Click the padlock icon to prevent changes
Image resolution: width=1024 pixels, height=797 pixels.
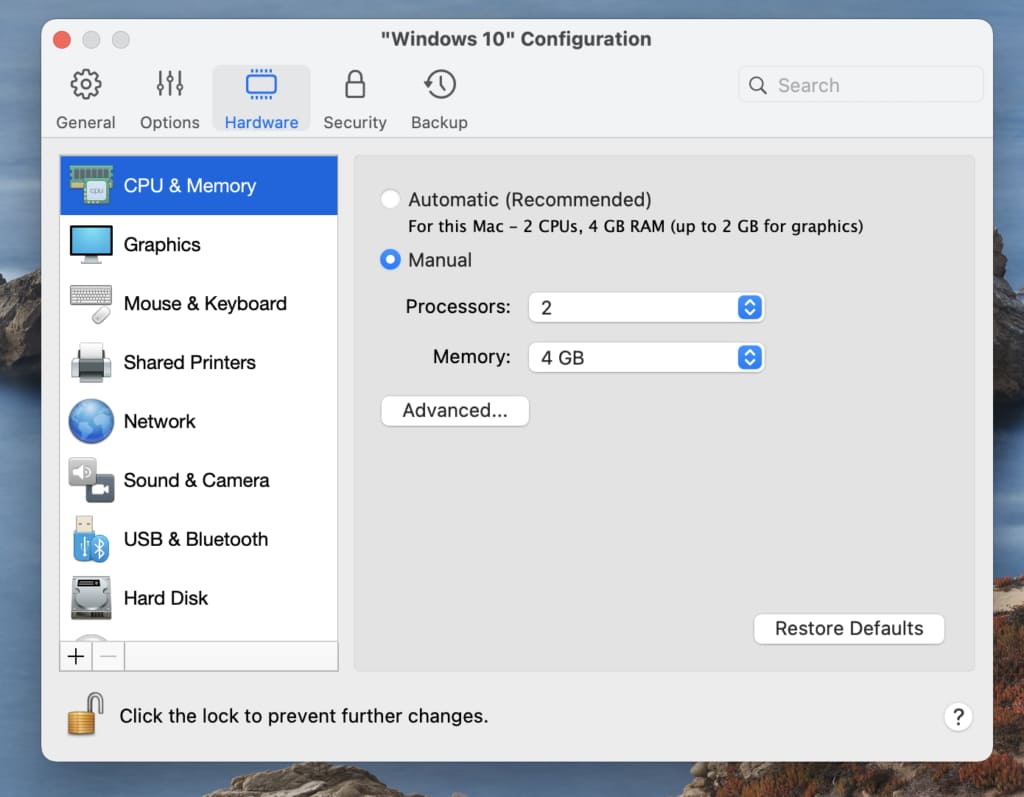point(85,715)
